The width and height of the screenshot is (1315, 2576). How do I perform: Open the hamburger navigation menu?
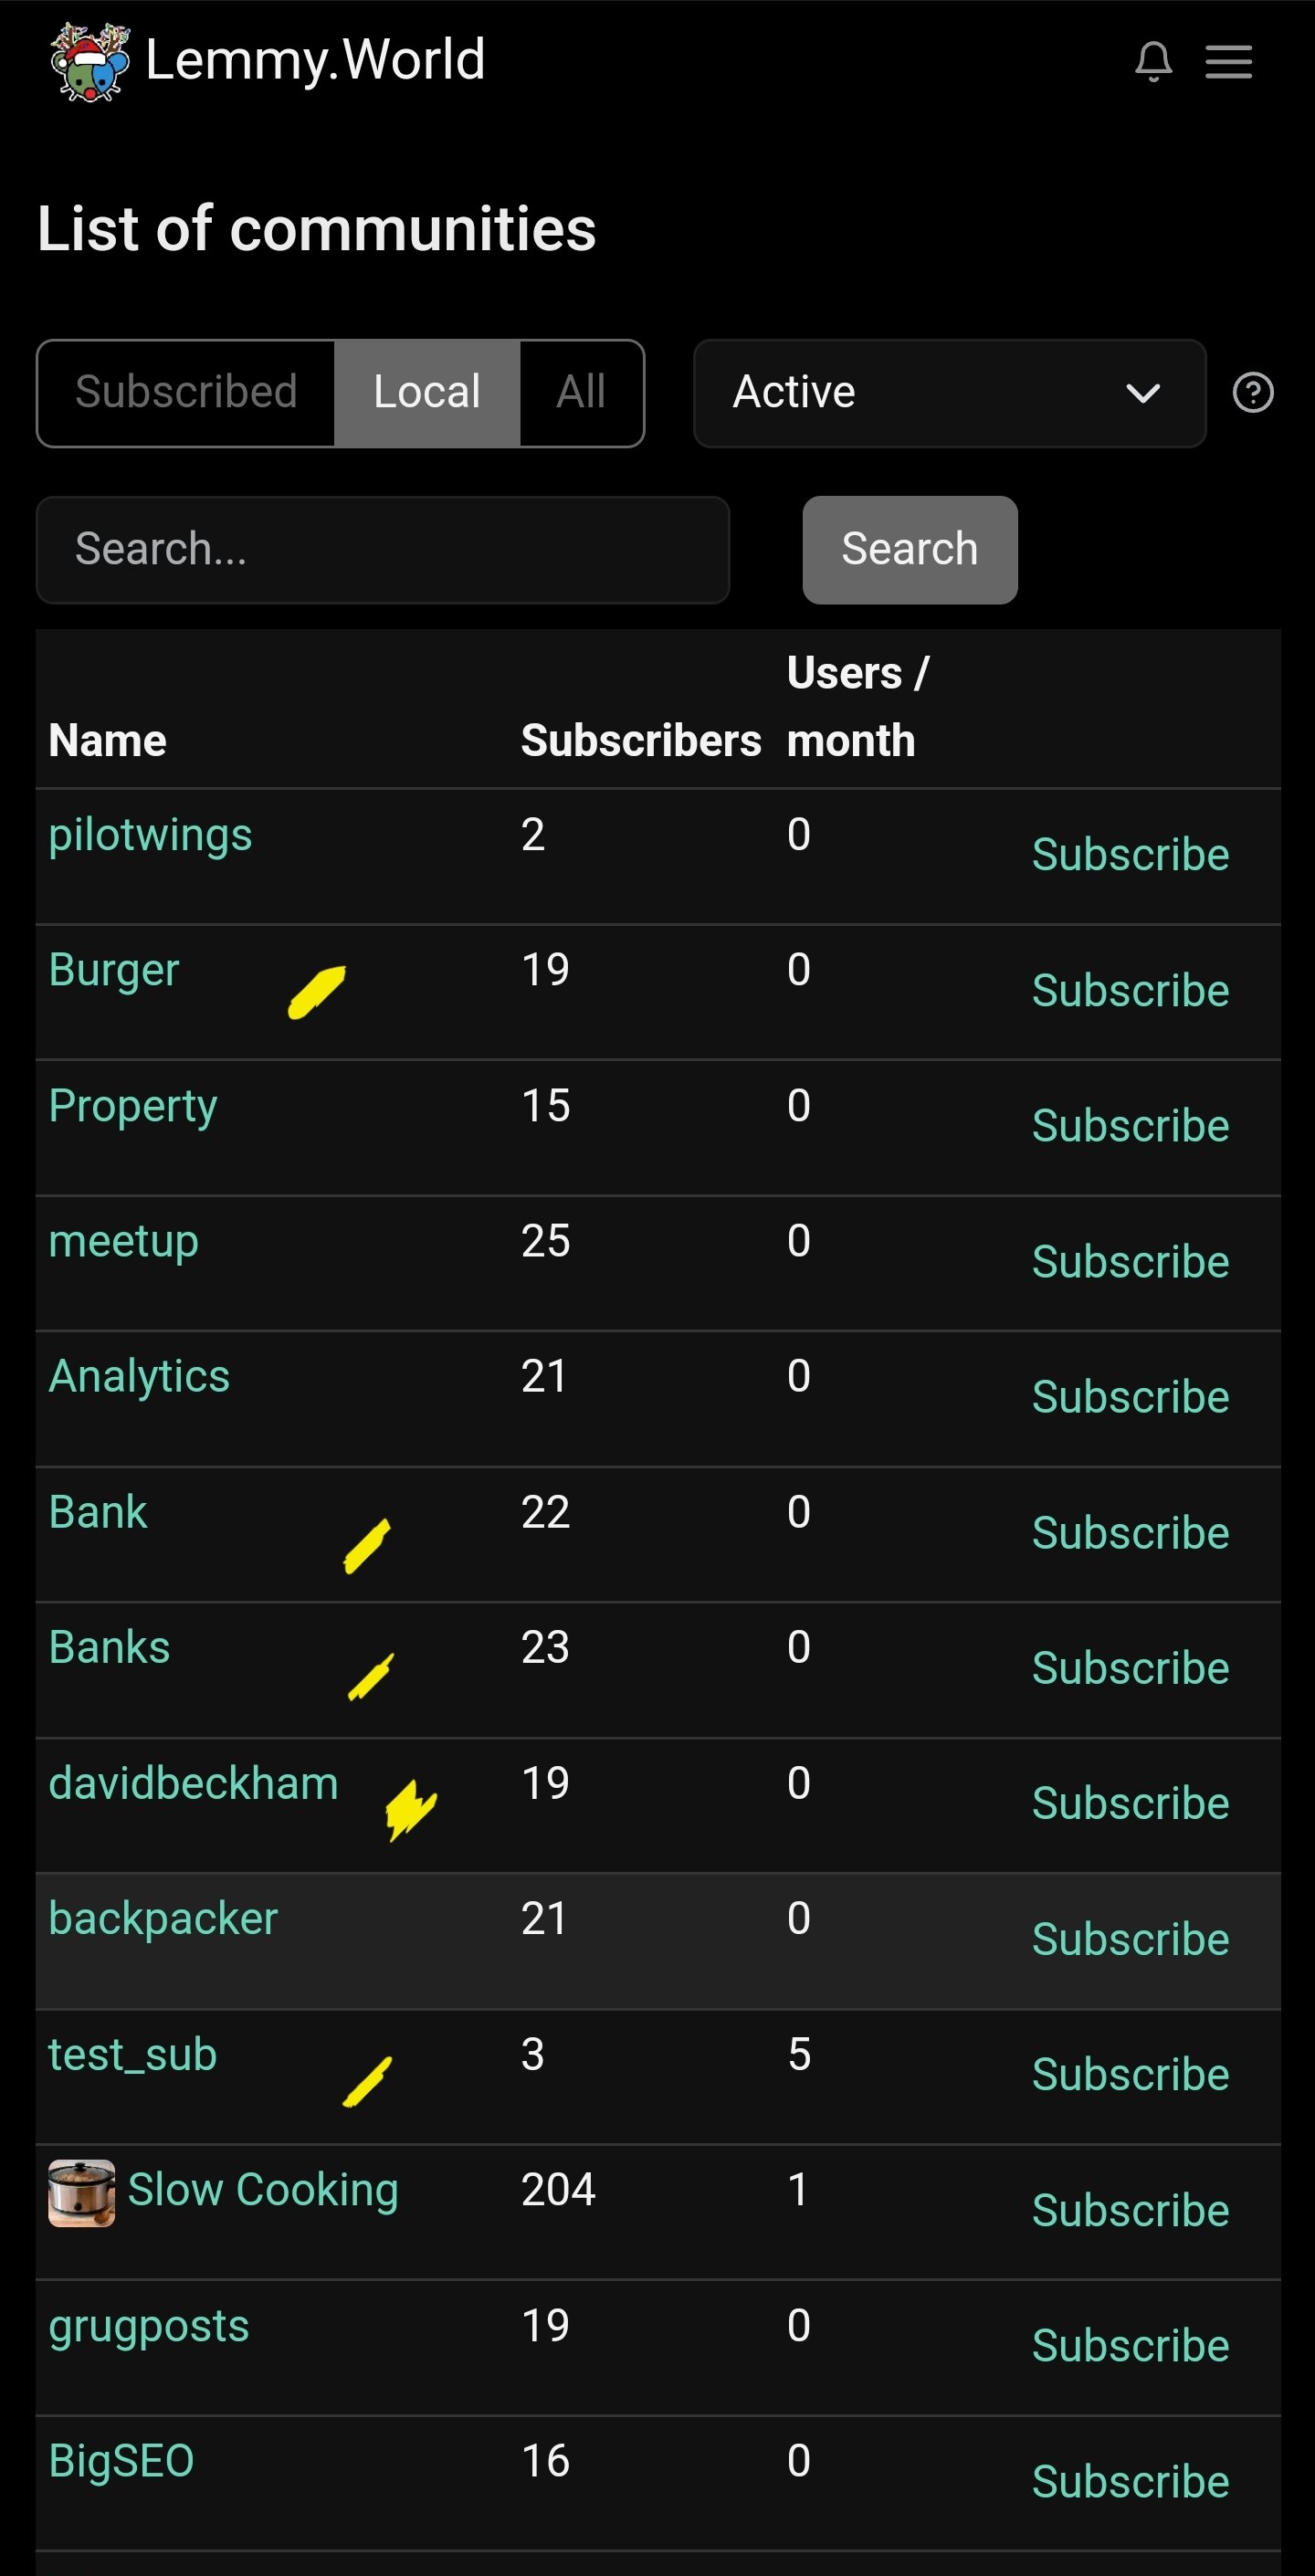1228,61
